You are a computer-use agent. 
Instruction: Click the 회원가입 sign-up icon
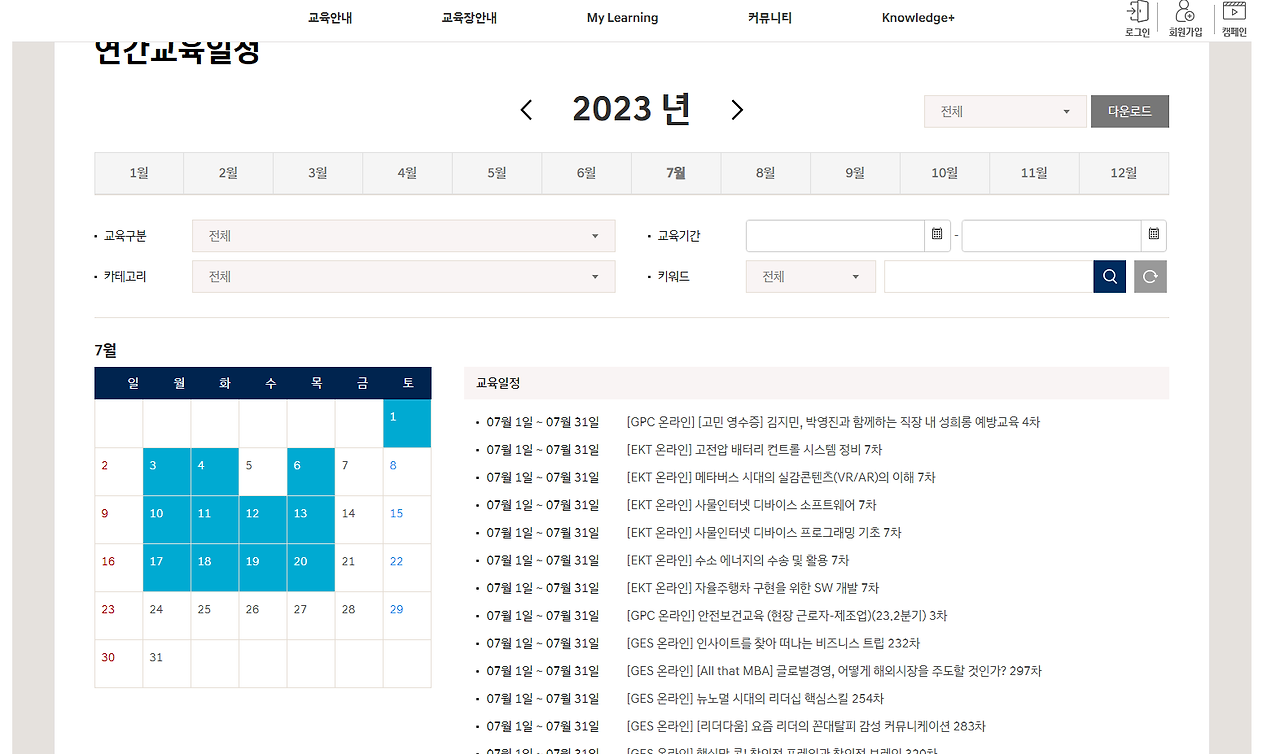coord(1184,17)
